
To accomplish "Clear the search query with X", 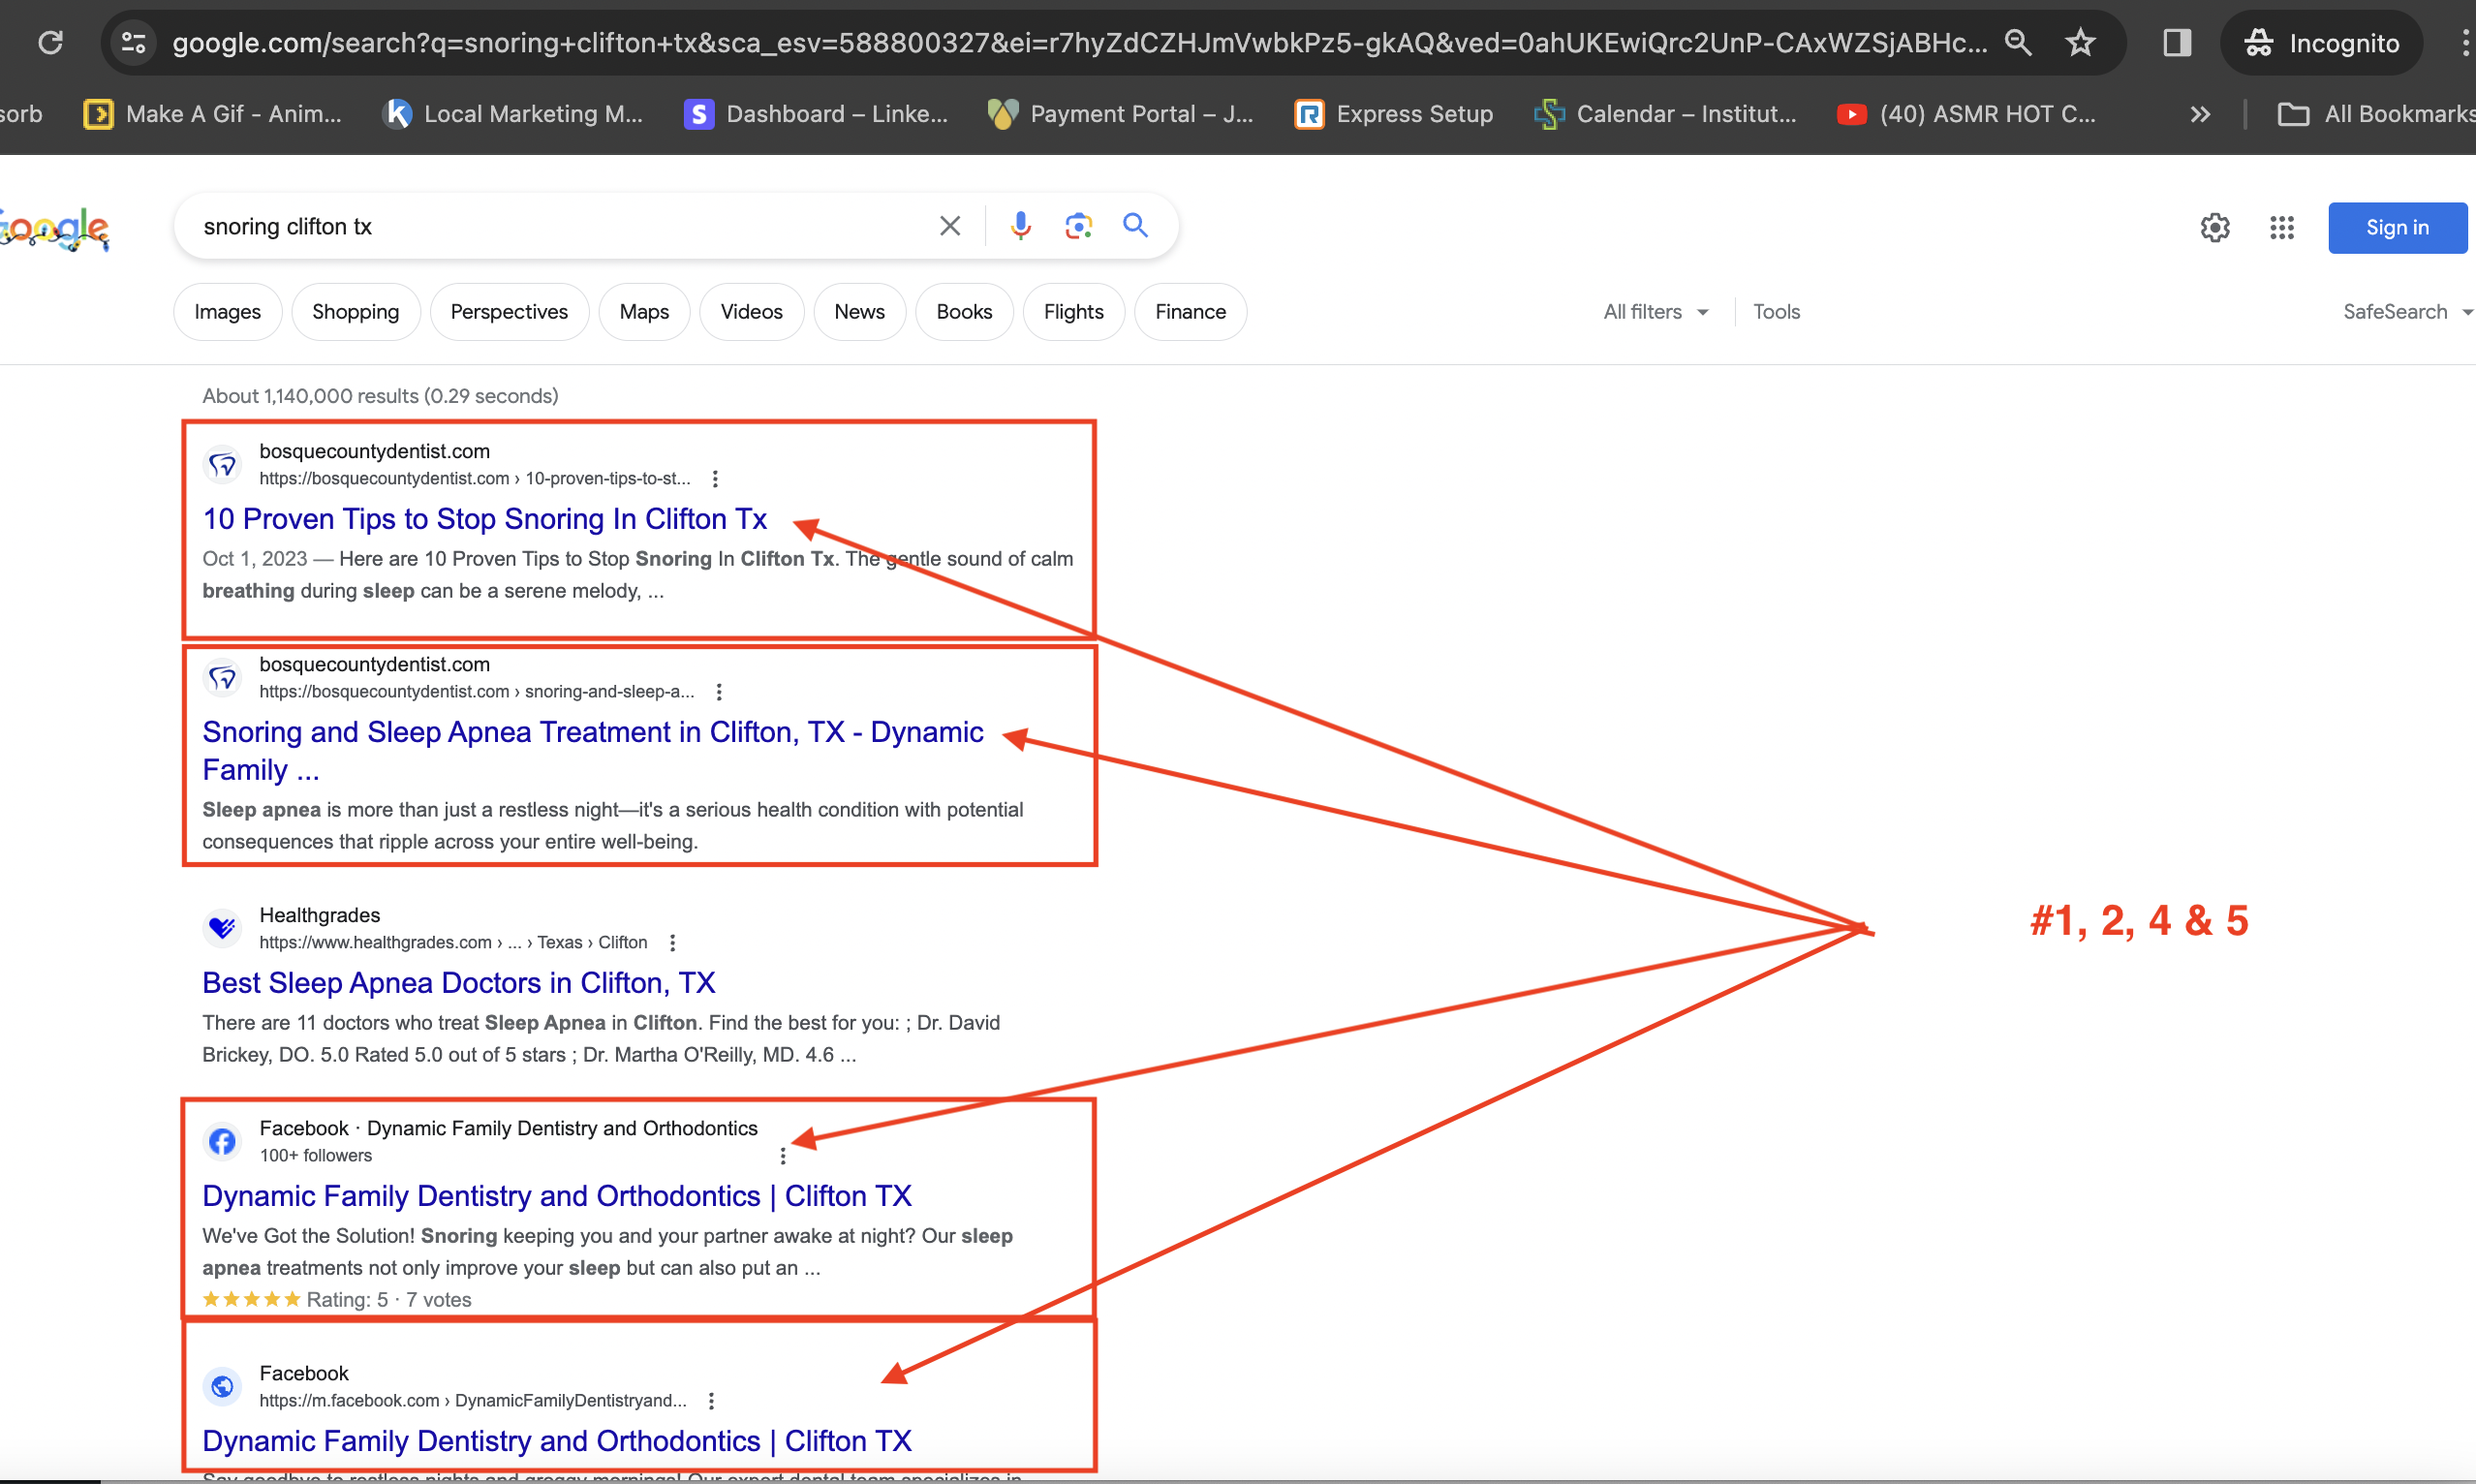I will coord(950,226).
